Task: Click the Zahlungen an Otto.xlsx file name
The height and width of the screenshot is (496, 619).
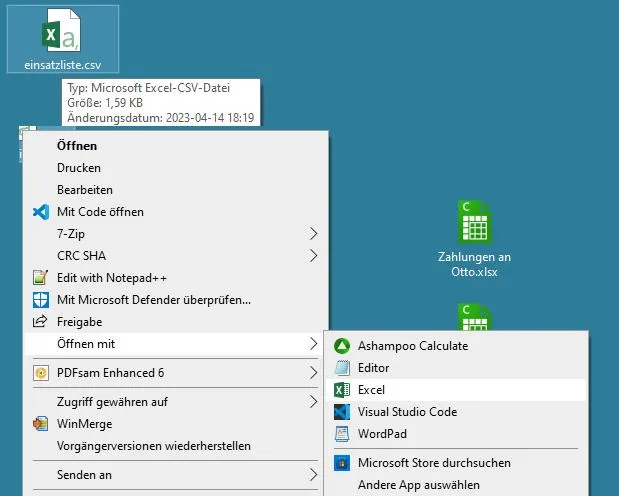Action: tap(475, 264)
